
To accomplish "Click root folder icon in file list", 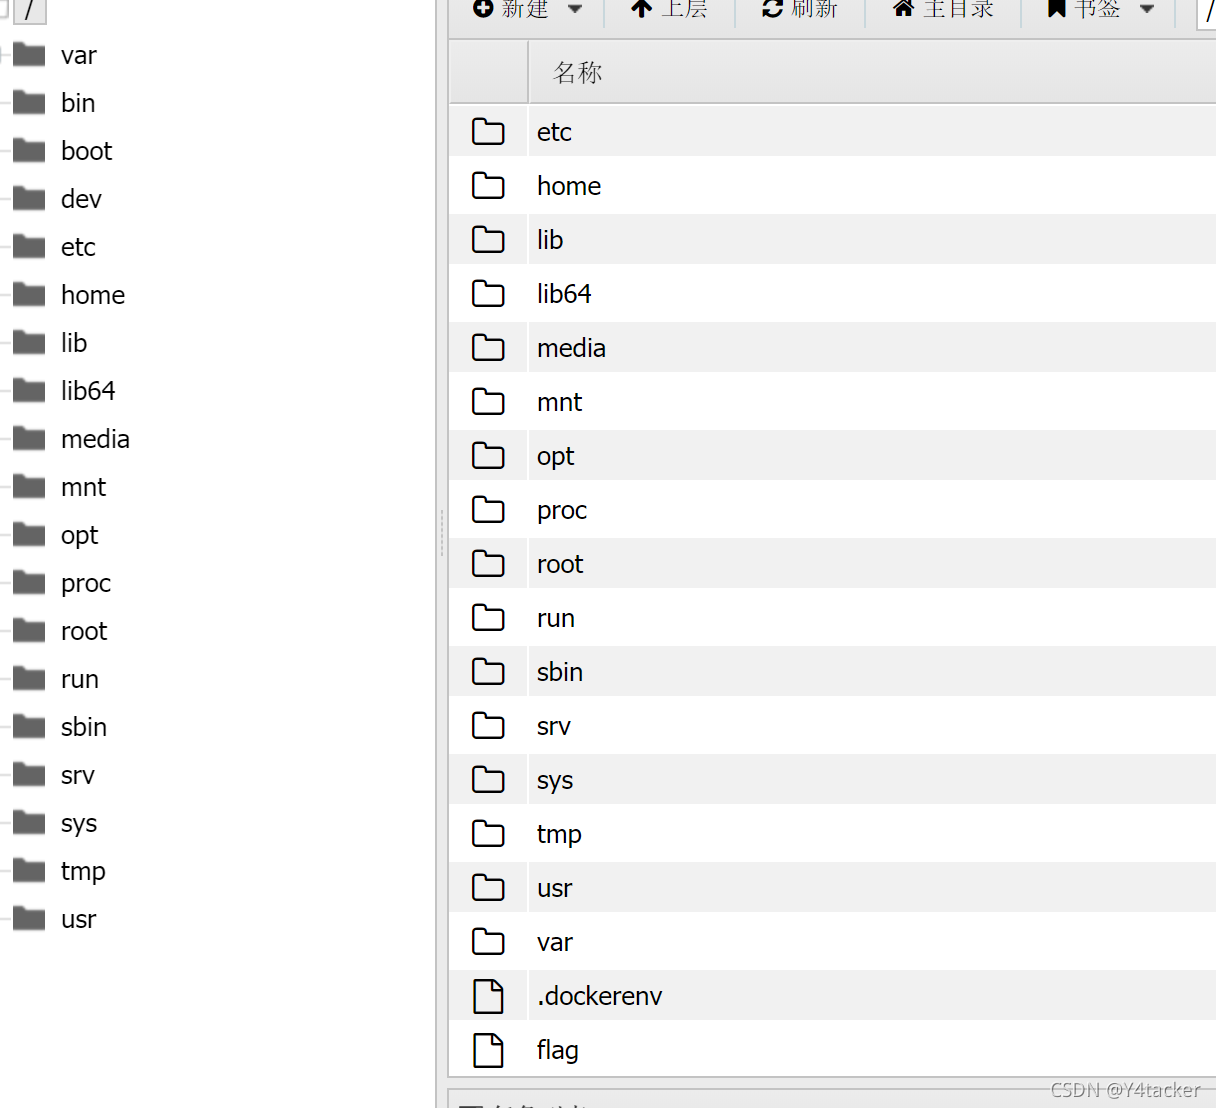I will point(488,563).
